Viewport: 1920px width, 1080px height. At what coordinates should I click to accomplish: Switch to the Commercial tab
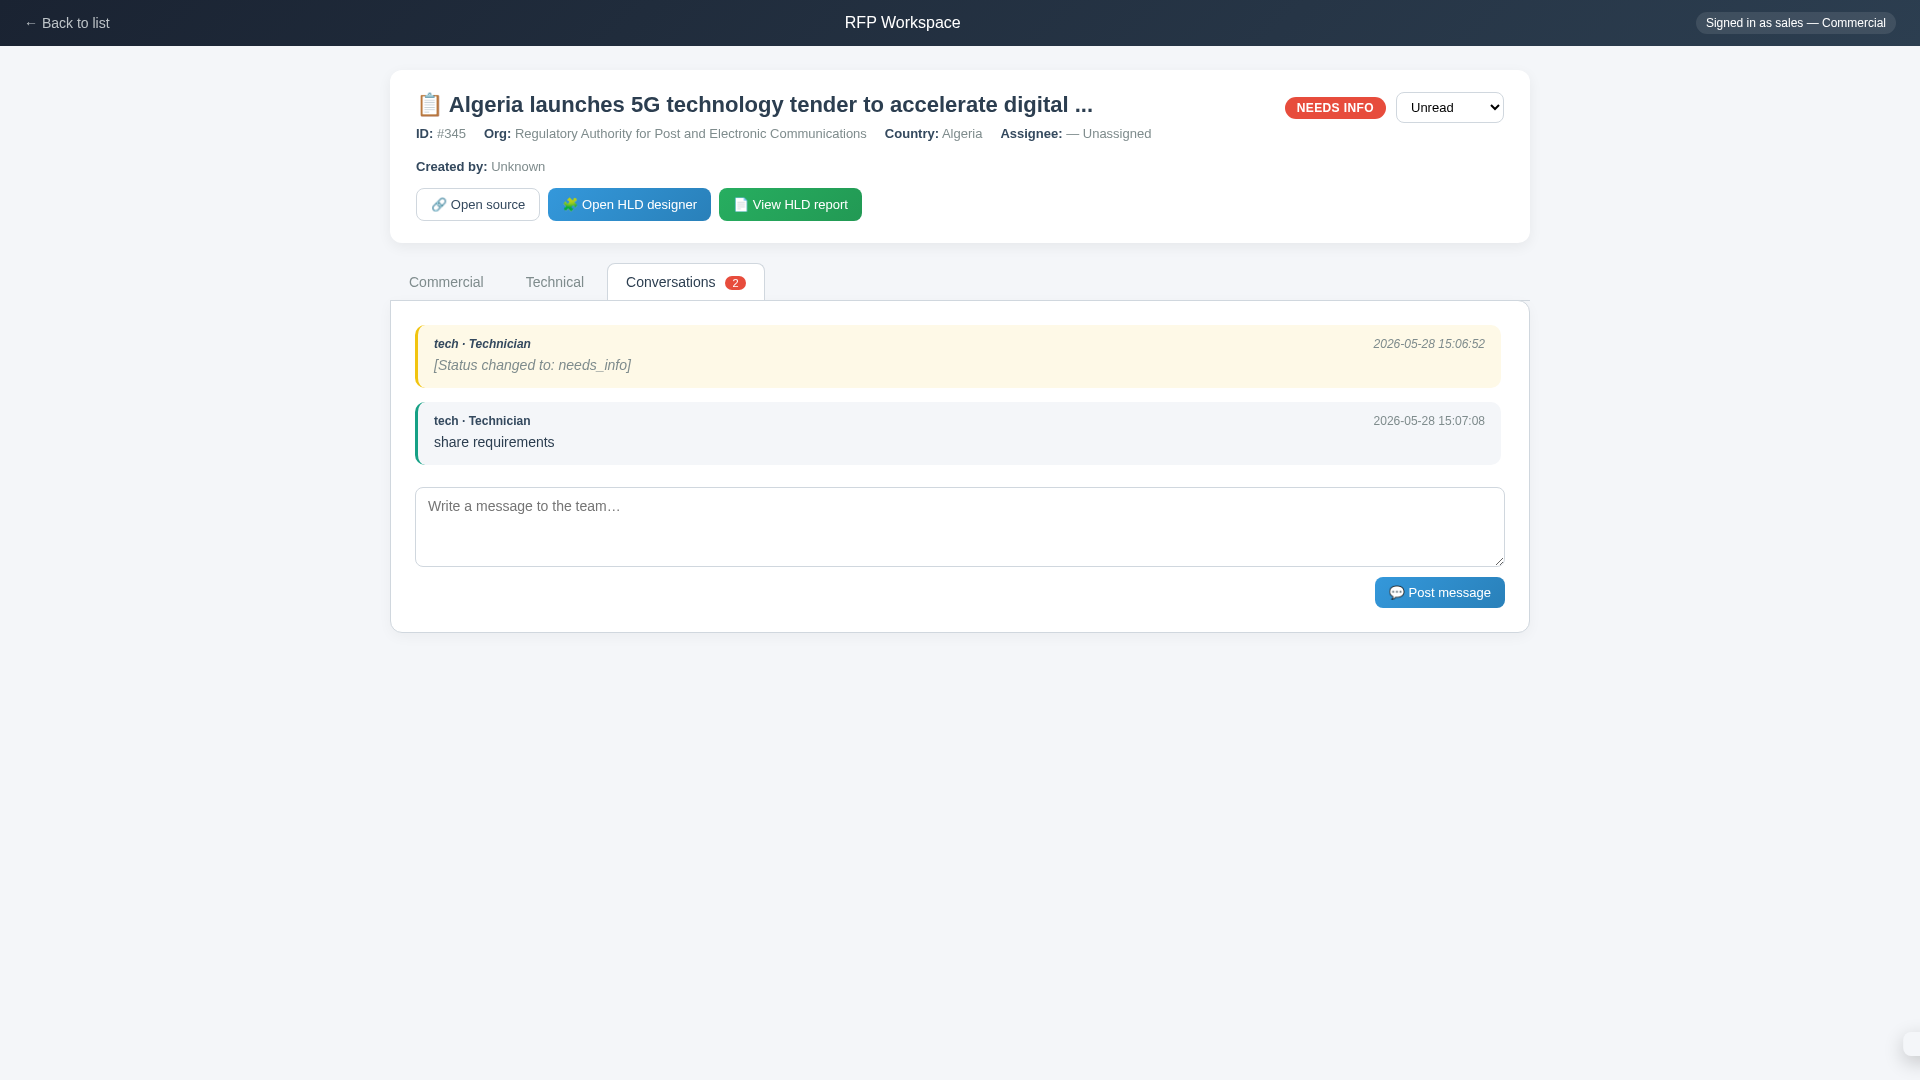pyautogui.click(x=446, y=282)
